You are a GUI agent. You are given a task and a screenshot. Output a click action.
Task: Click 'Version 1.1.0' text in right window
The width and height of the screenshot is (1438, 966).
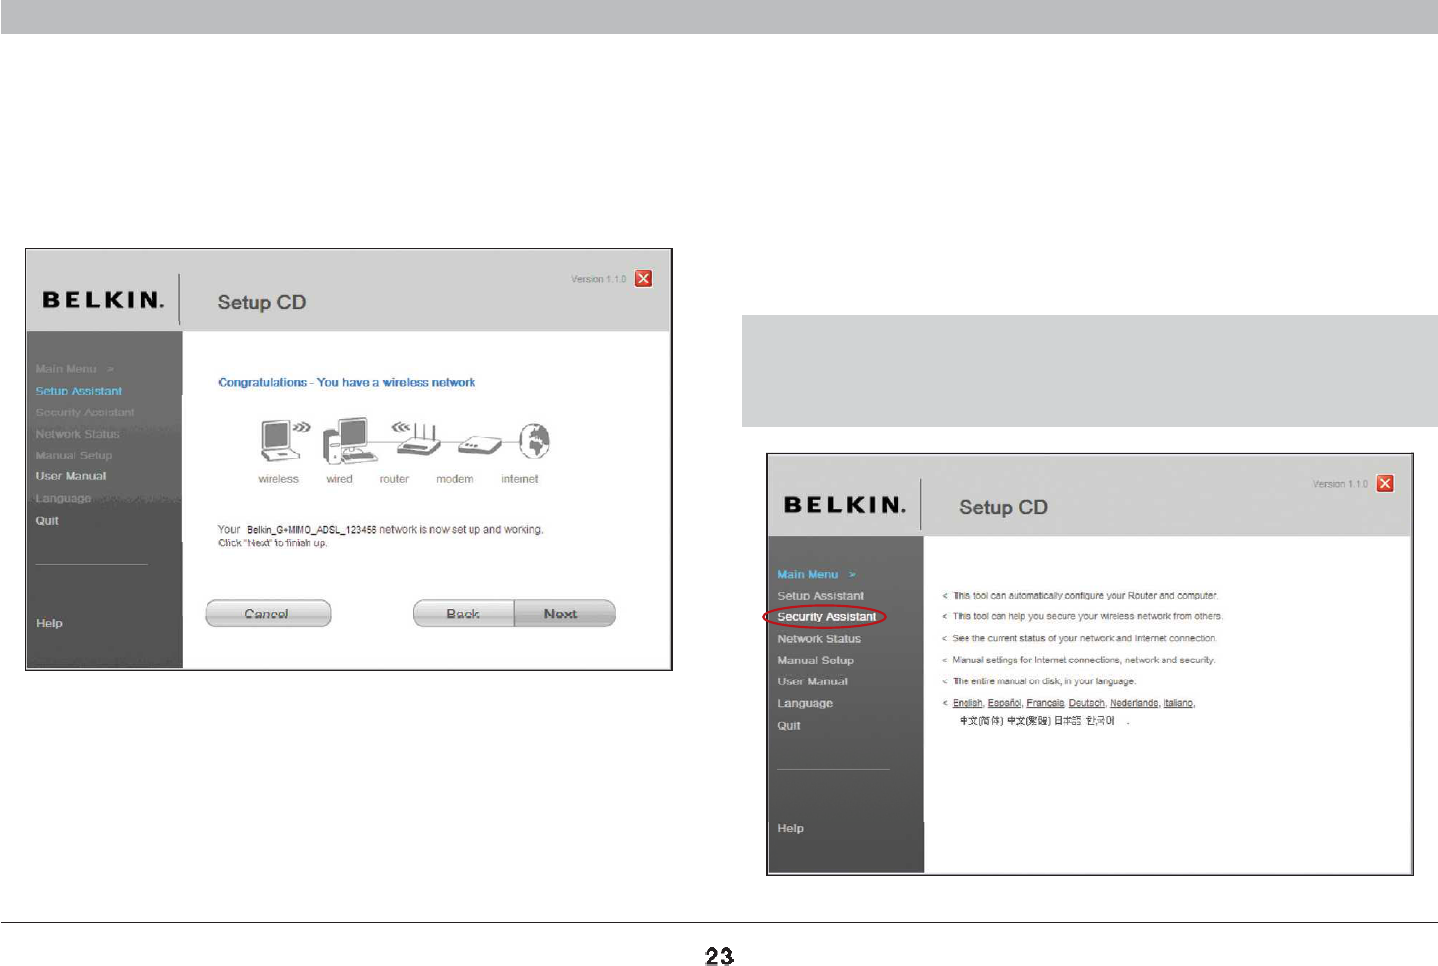click(1340, 484)
